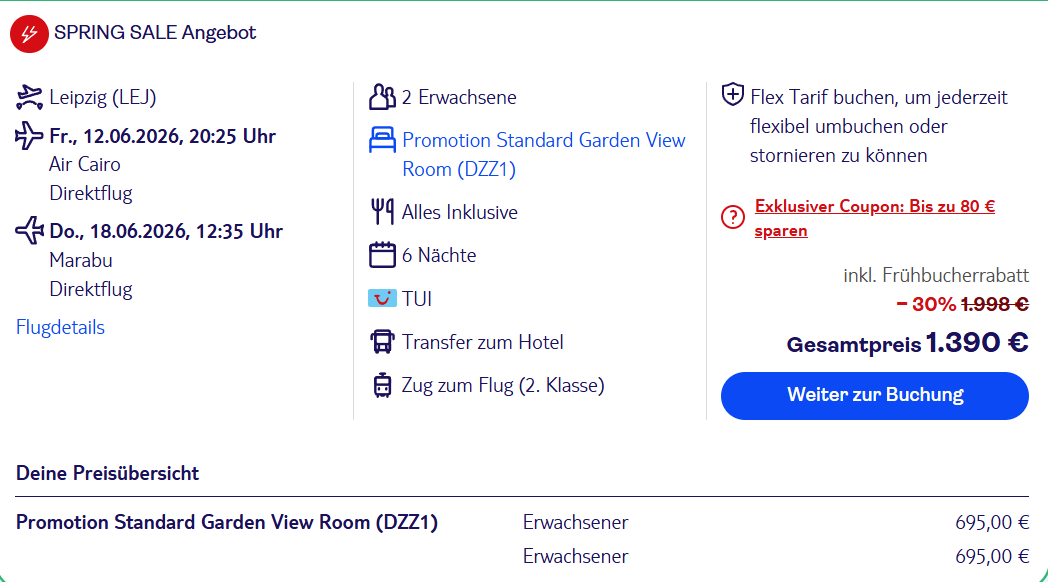Open Promotion Standard Garden View Room link
Viewport: 1048px width, 582px height.
click(x=543, y=154)
